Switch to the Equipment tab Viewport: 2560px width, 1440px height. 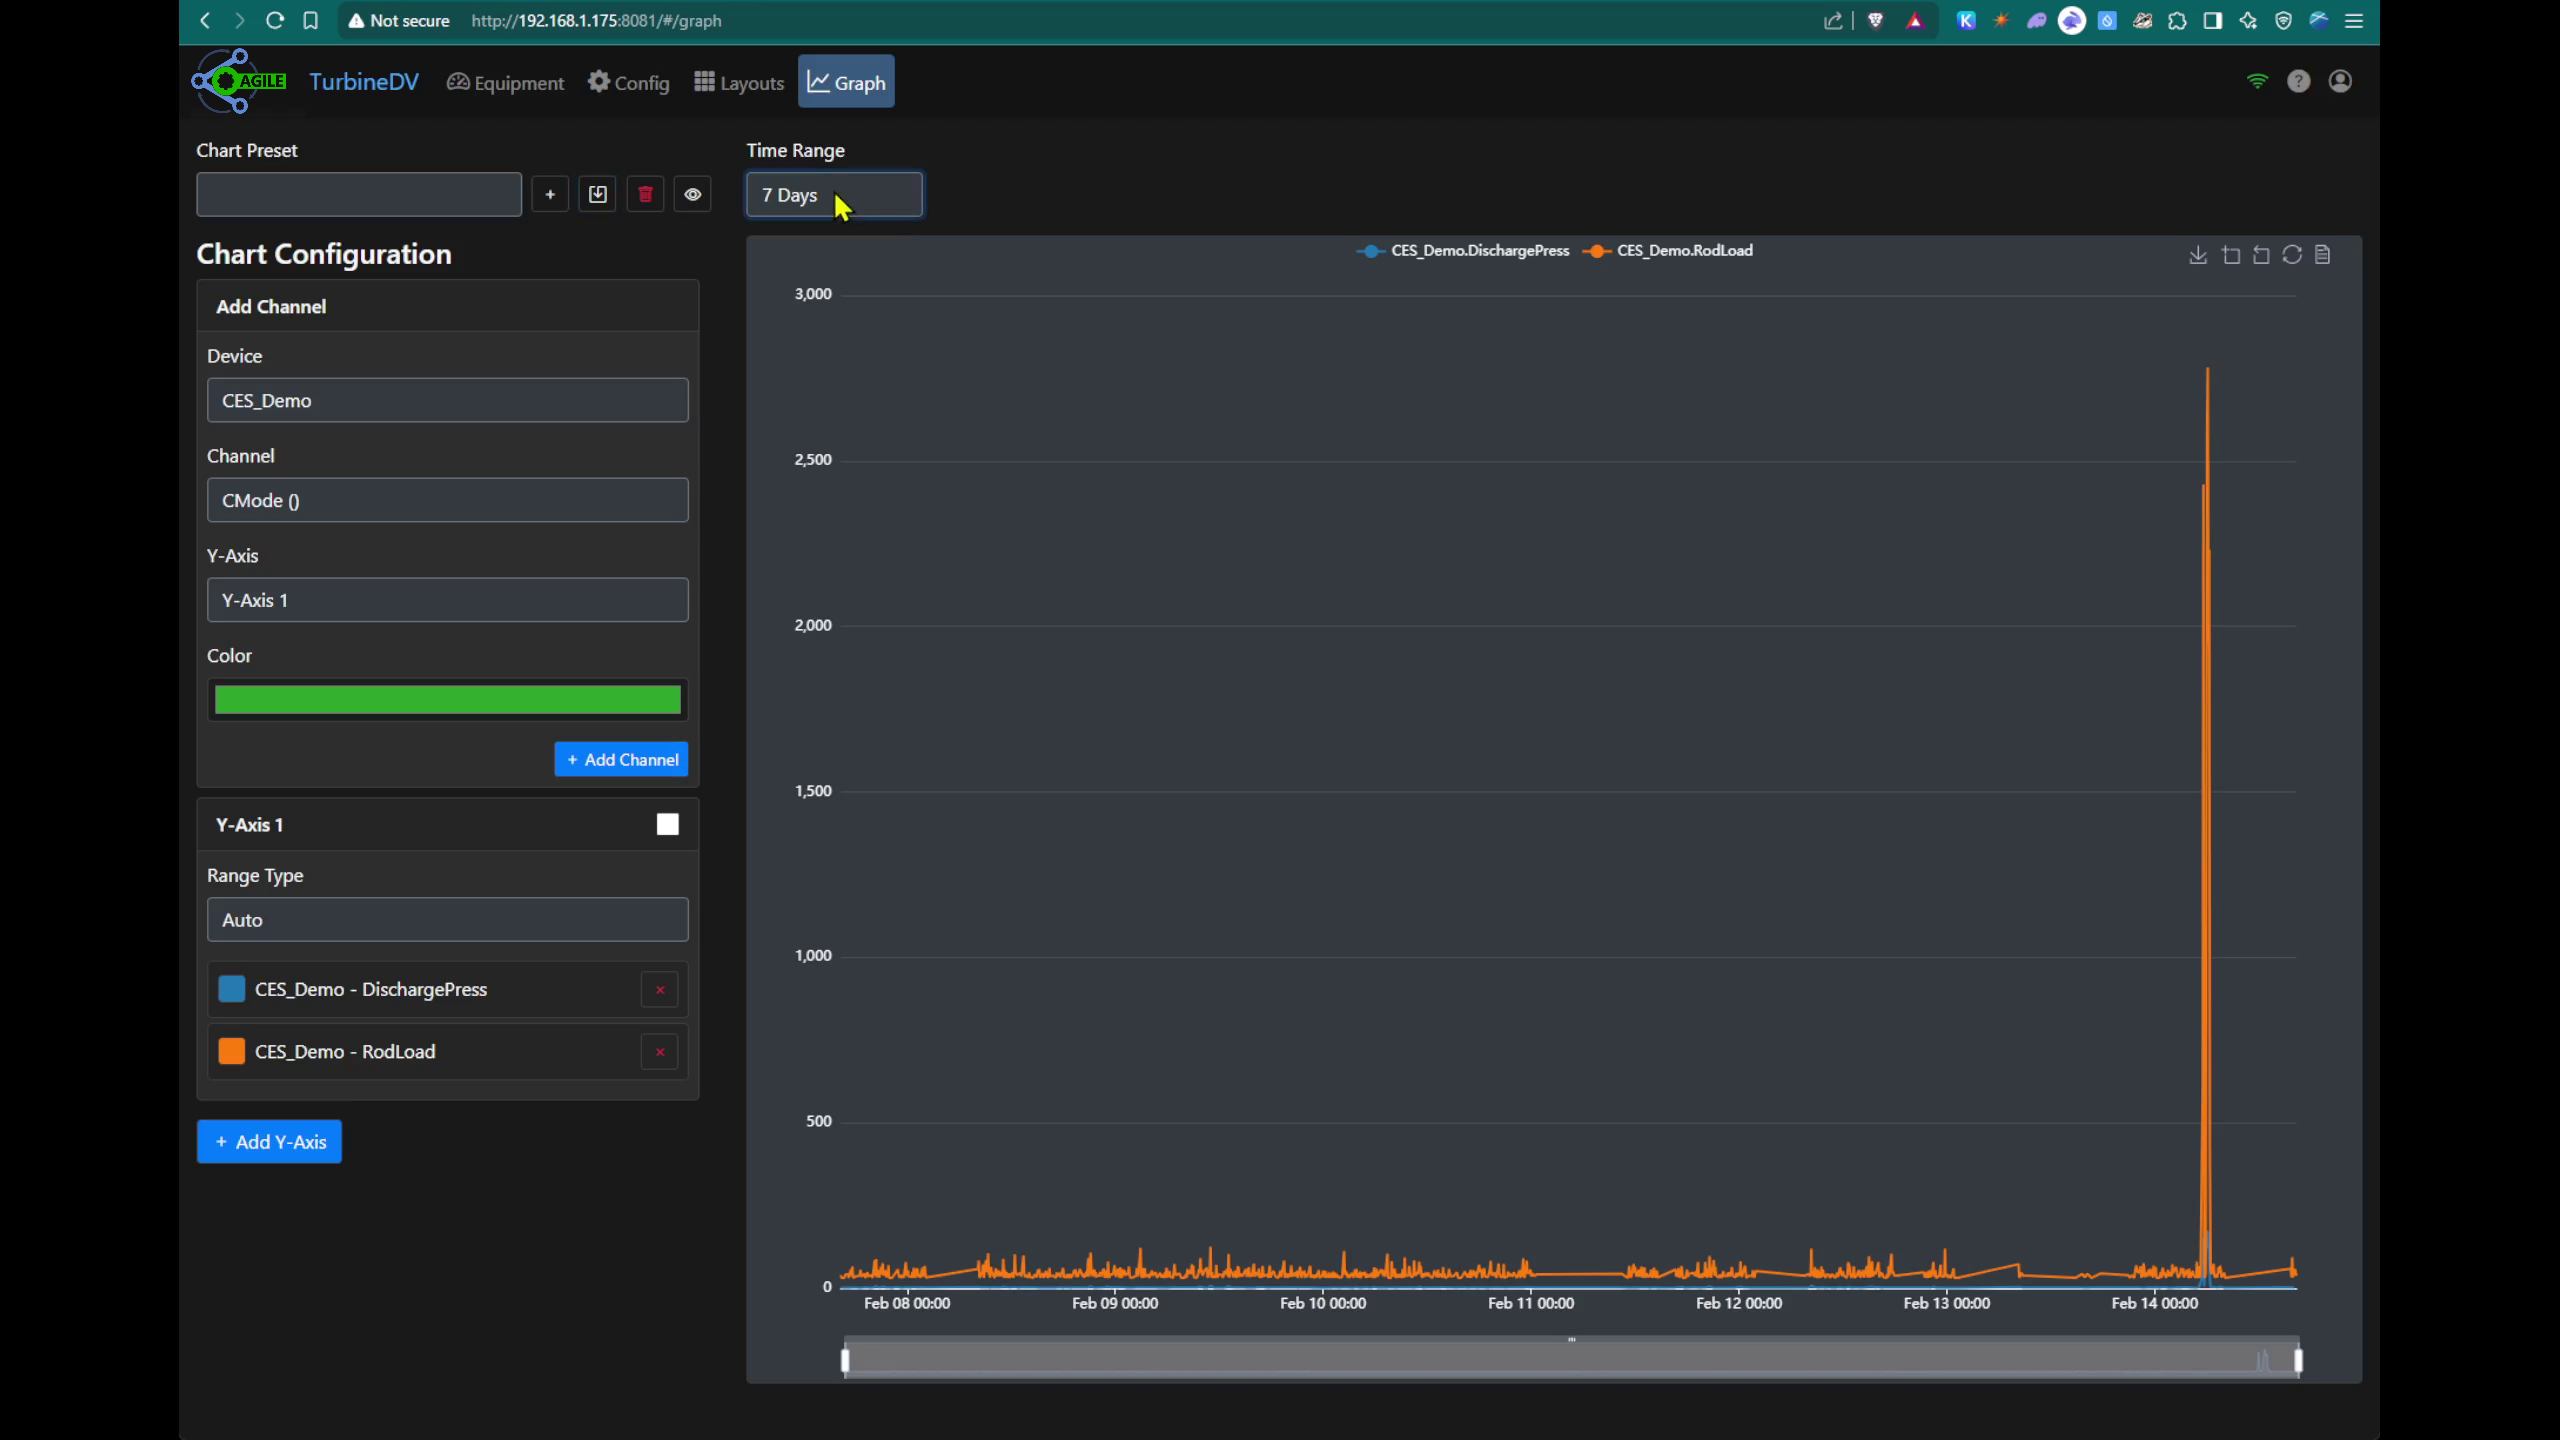505,81
